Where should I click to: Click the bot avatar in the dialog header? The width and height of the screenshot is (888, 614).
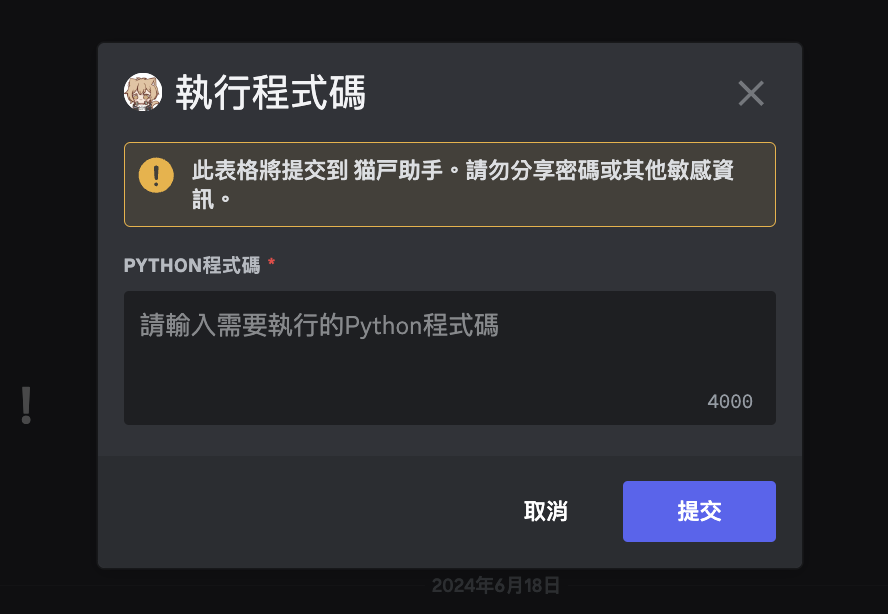(145, 93)
